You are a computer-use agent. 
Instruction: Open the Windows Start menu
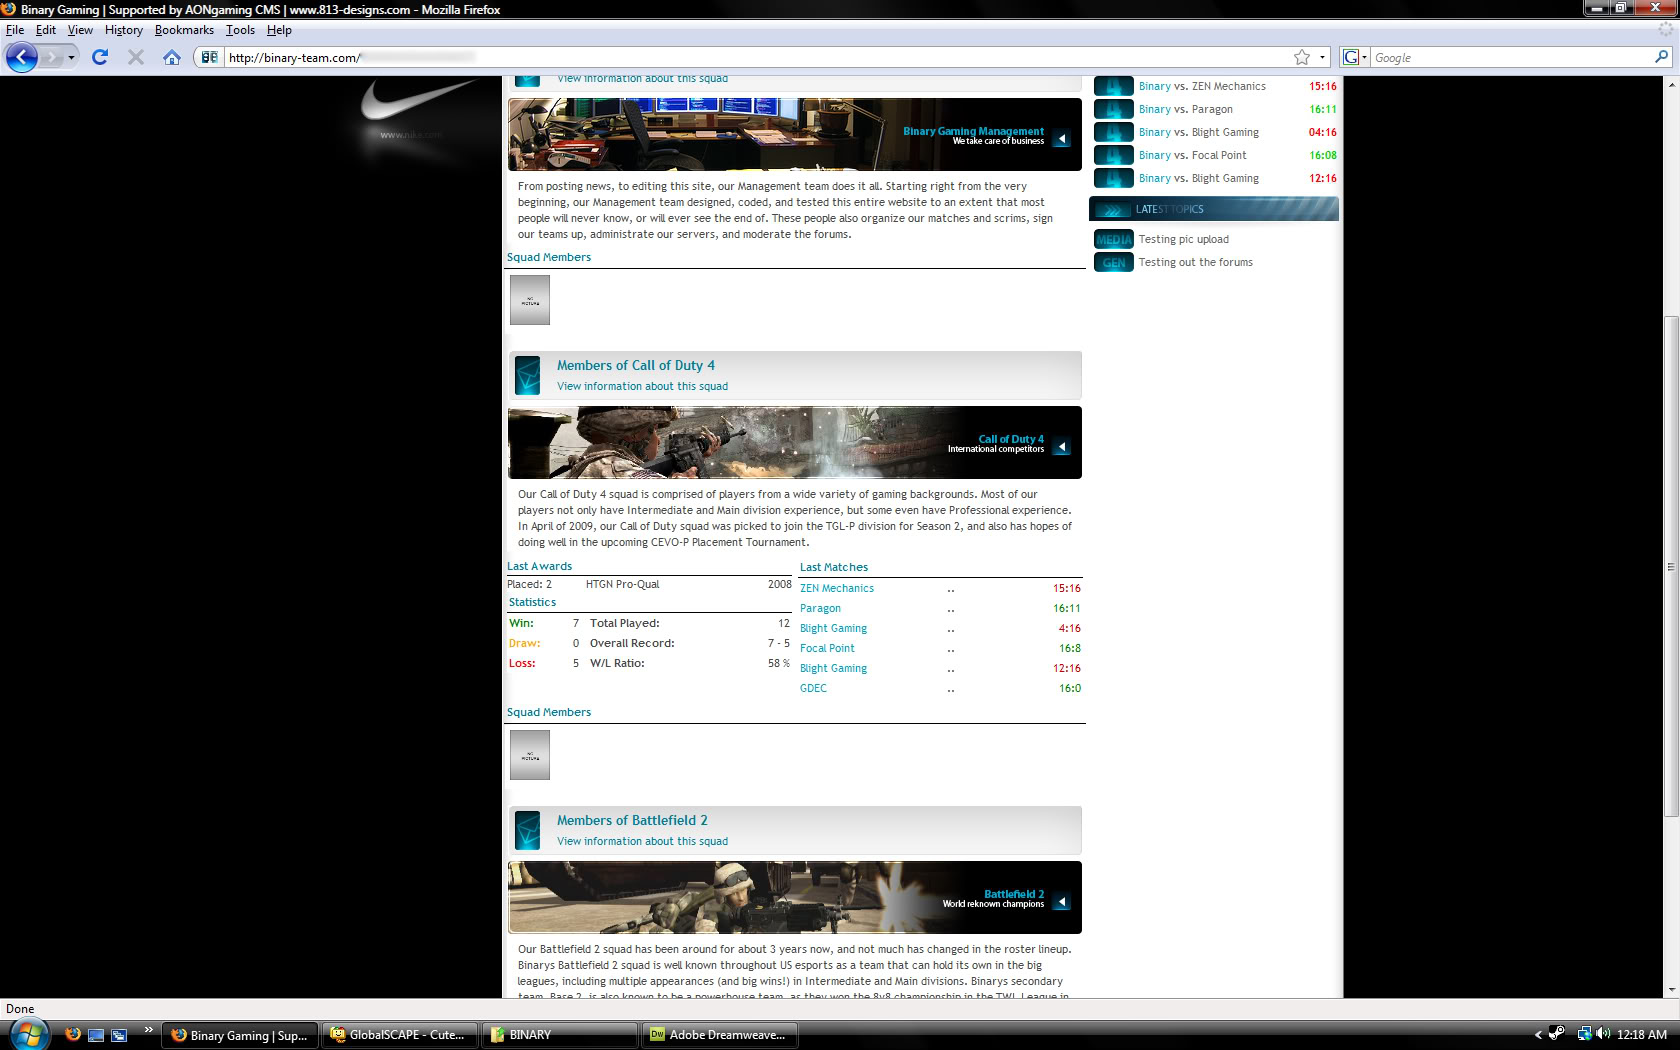point(27,1034)
